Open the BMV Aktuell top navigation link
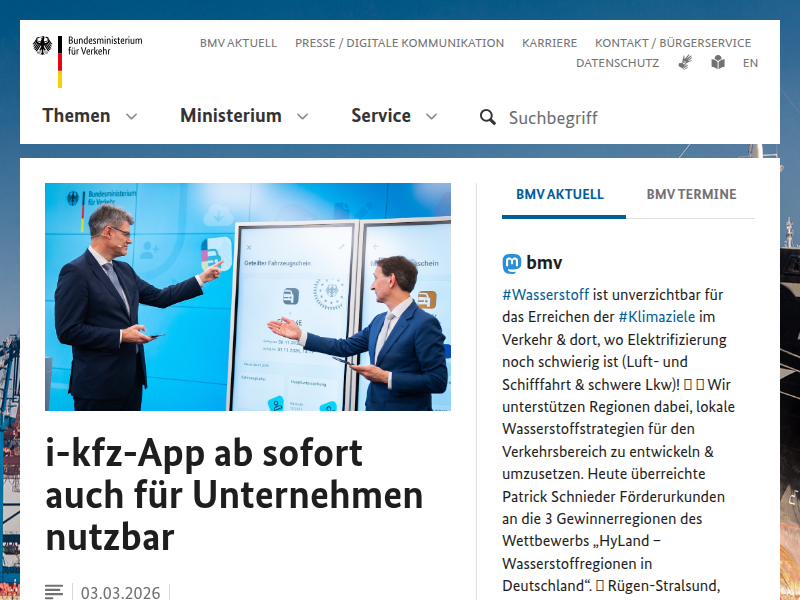Image resolution: width=800 pixels, height=600 pixels. 238,43
